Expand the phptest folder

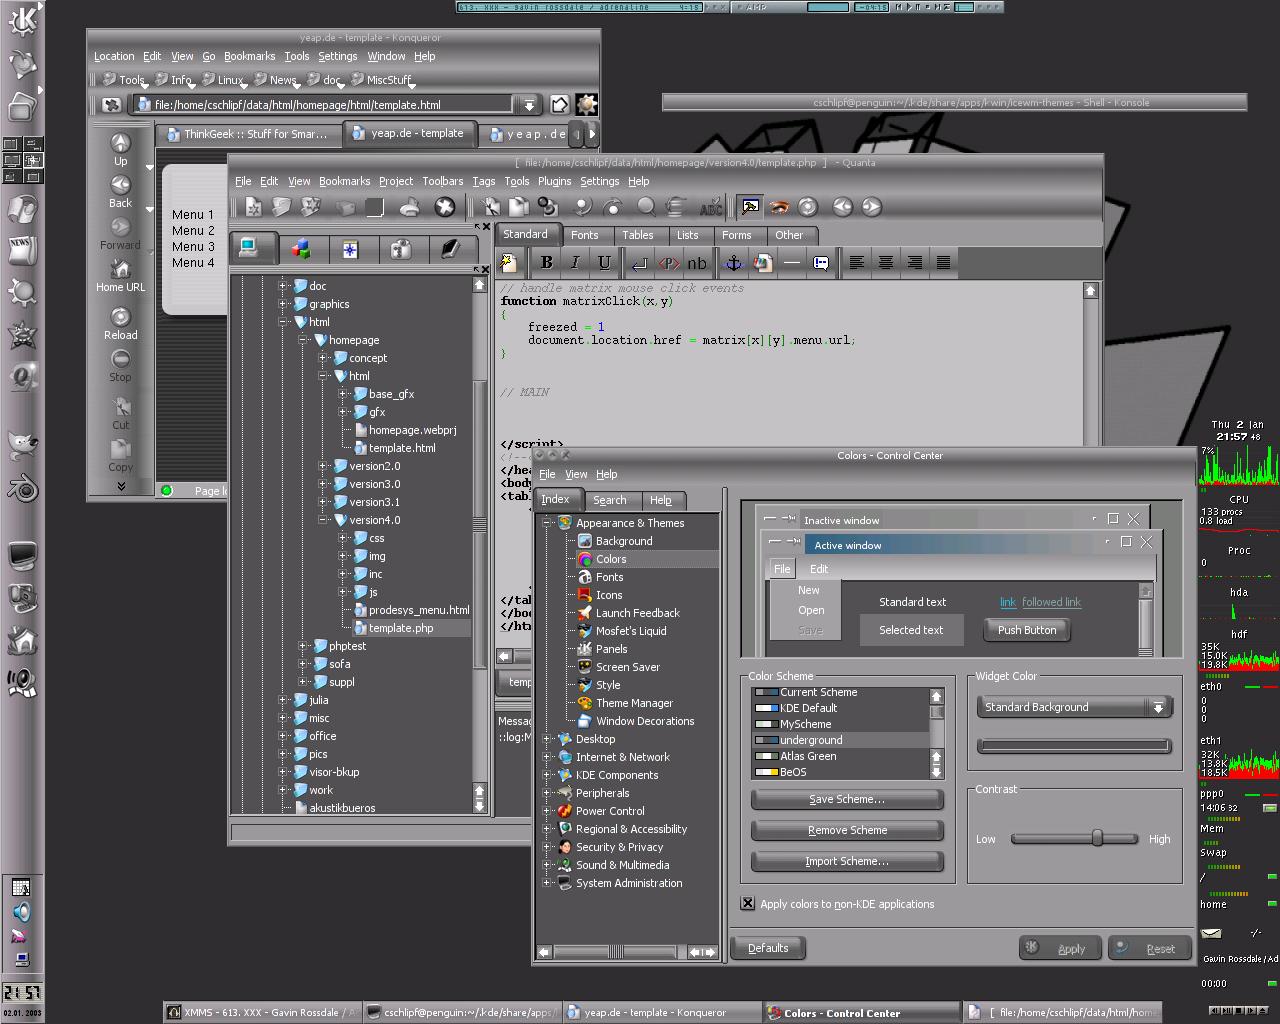click(x=304, y=646)
